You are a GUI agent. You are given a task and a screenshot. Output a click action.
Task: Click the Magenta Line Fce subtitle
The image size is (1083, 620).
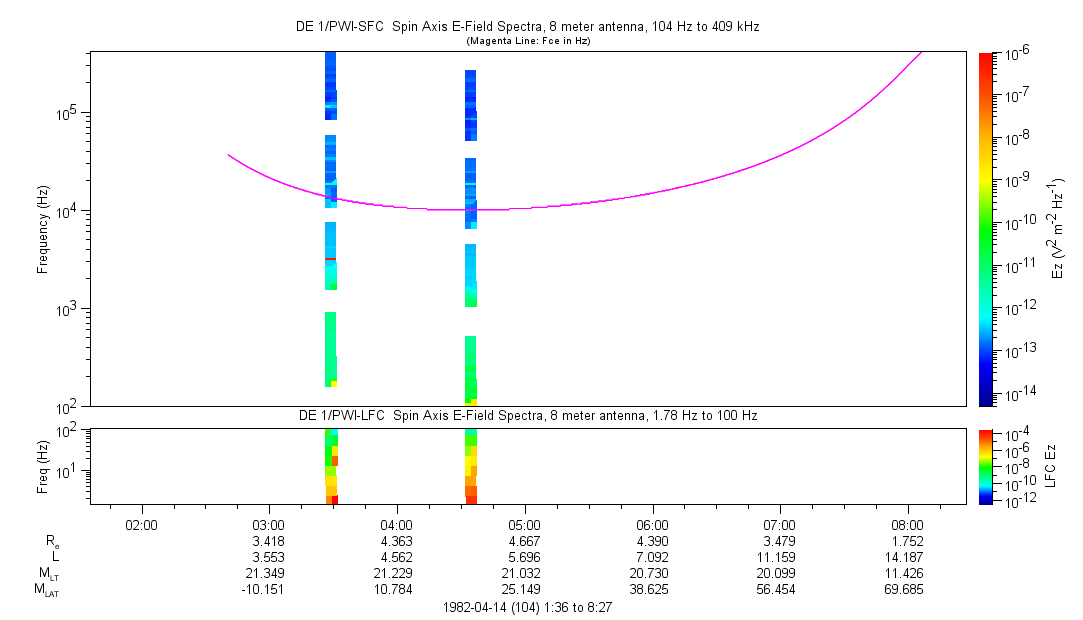(528, 41)
